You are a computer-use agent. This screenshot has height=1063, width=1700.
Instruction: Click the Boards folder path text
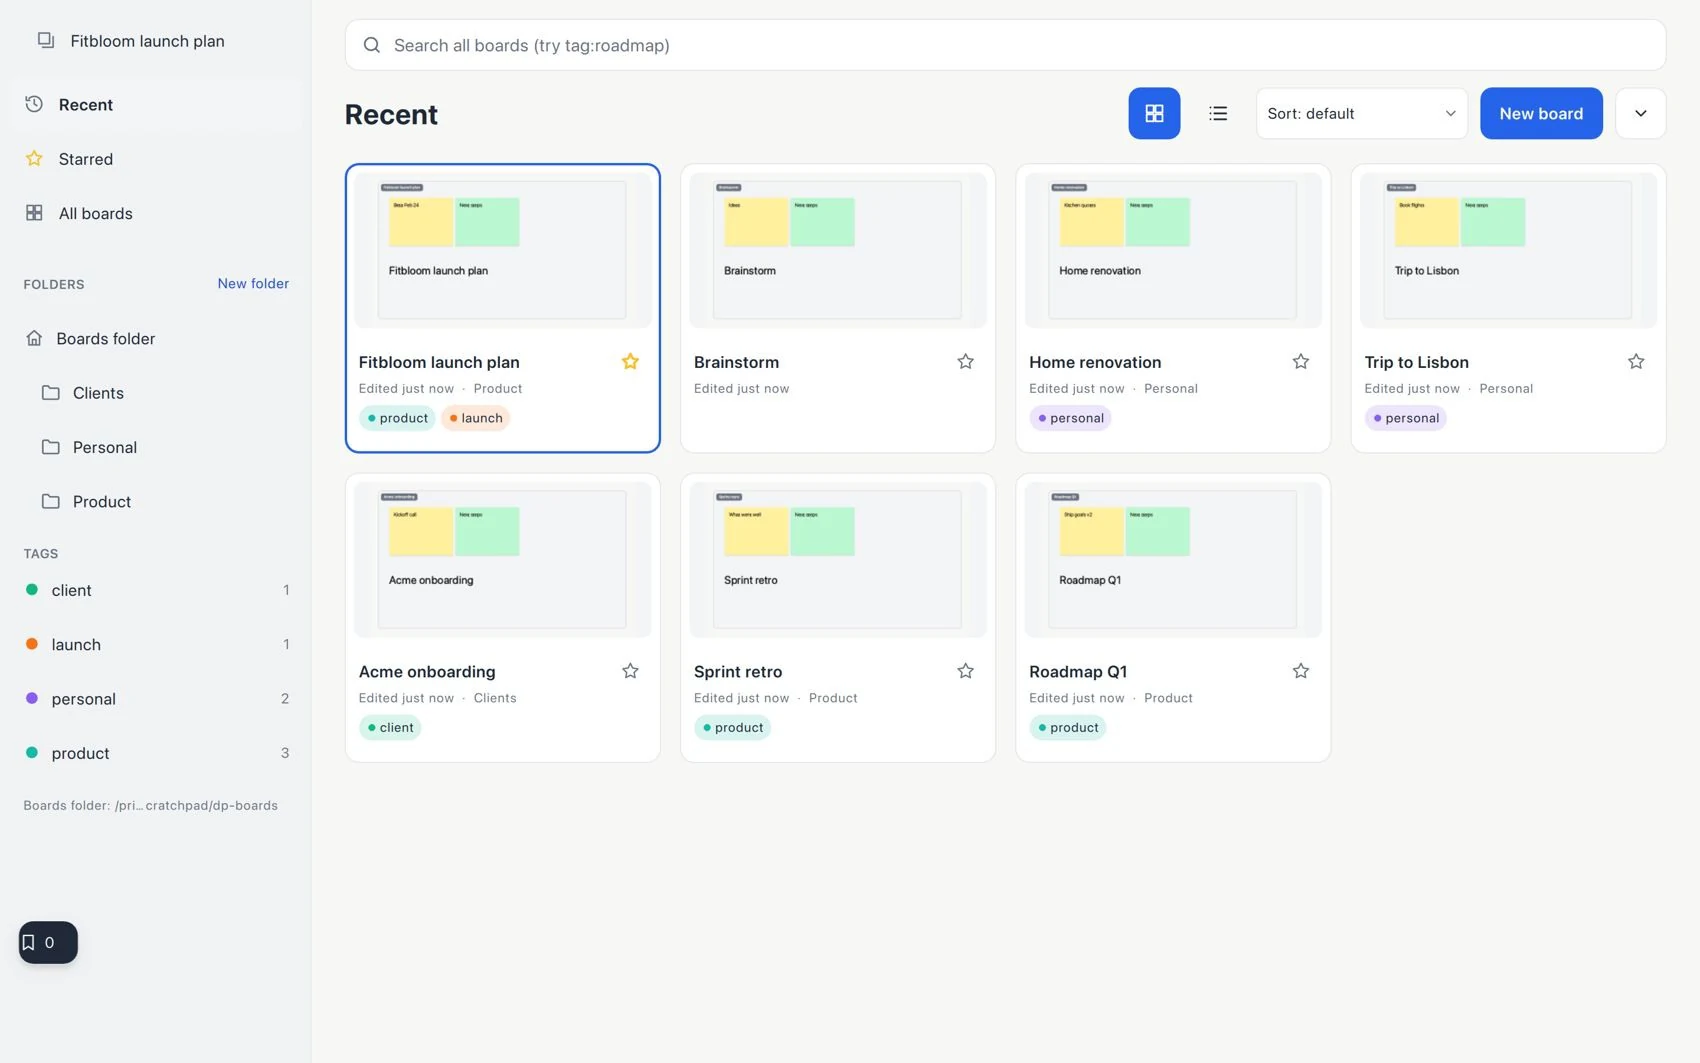pos(151,805)
